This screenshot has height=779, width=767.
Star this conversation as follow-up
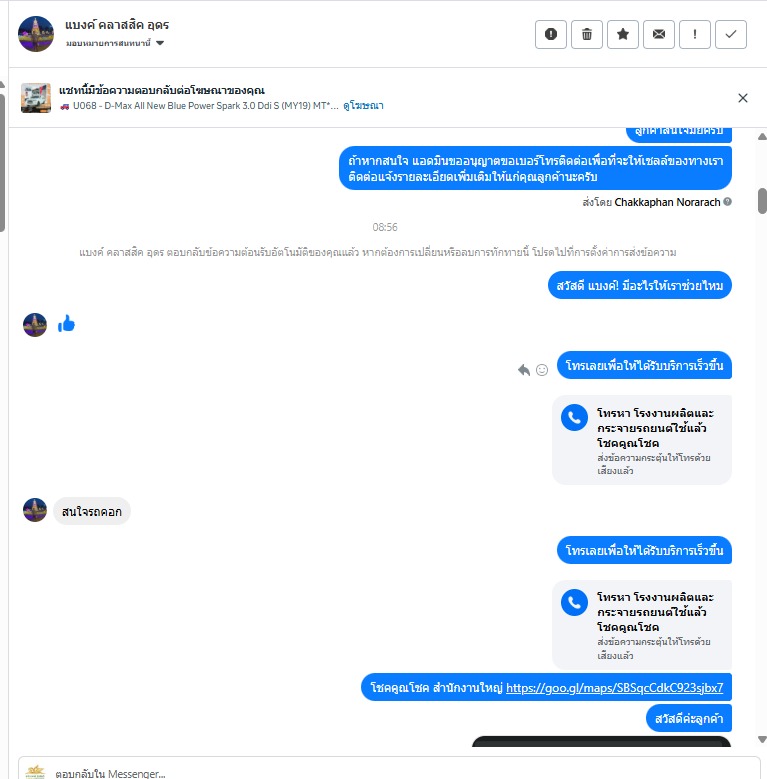tap(622, 34)
